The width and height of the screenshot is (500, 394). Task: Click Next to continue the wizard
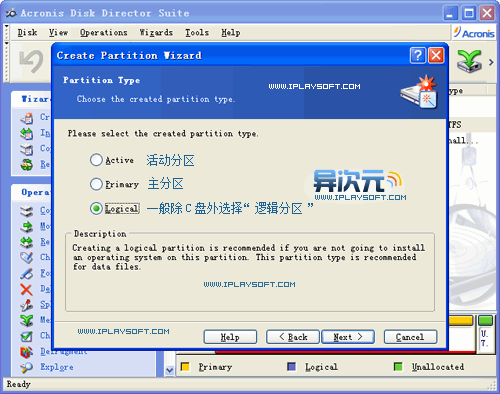tap(348, 337)
